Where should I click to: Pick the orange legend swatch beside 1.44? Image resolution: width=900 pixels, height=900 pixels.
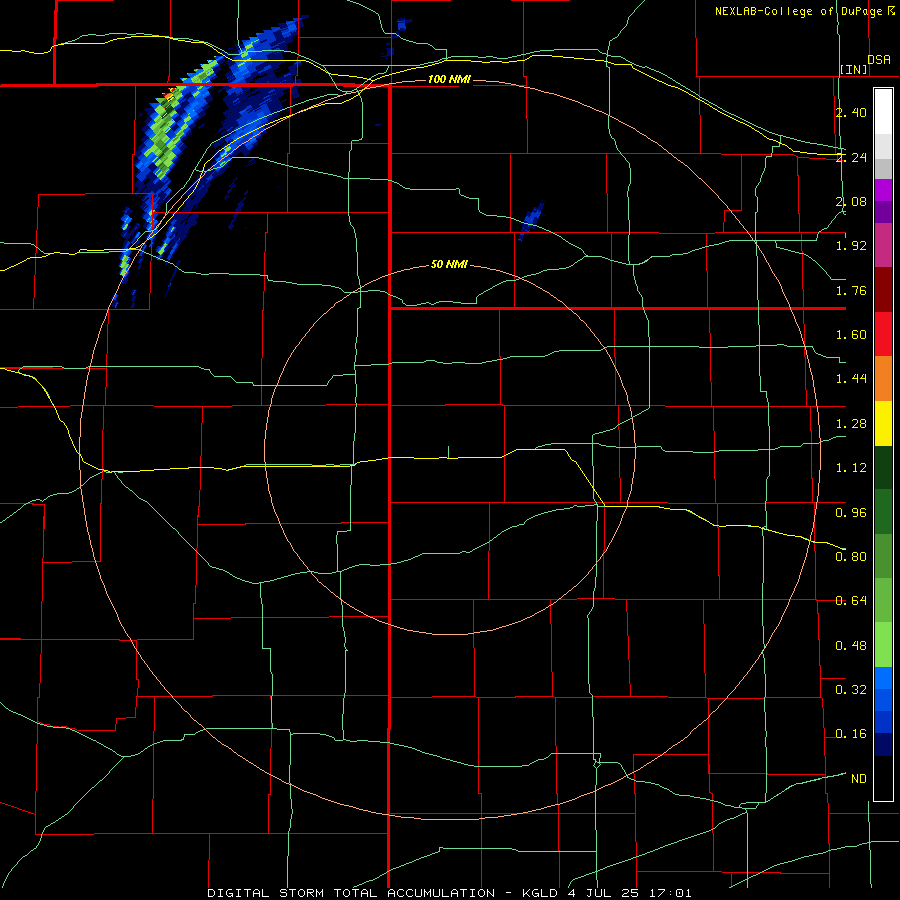tap(883, 378)
